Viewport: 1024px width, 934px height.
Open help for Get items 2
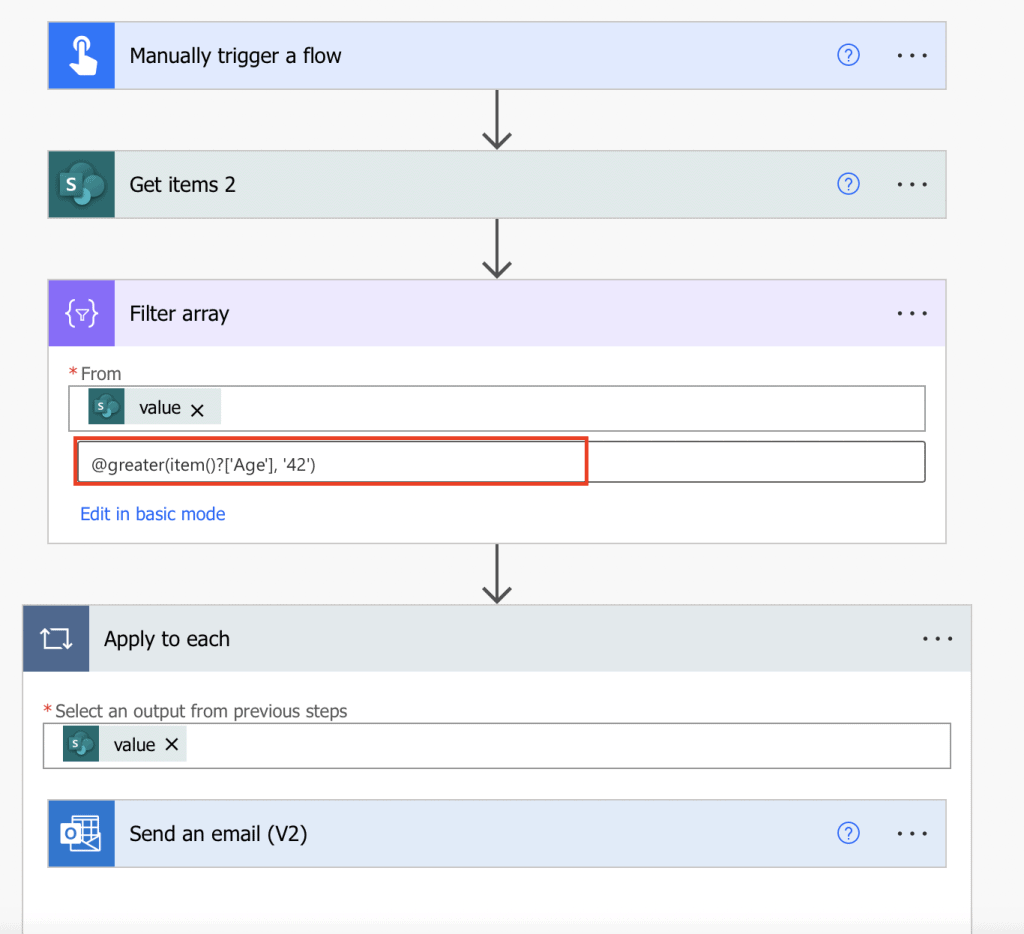848,184
